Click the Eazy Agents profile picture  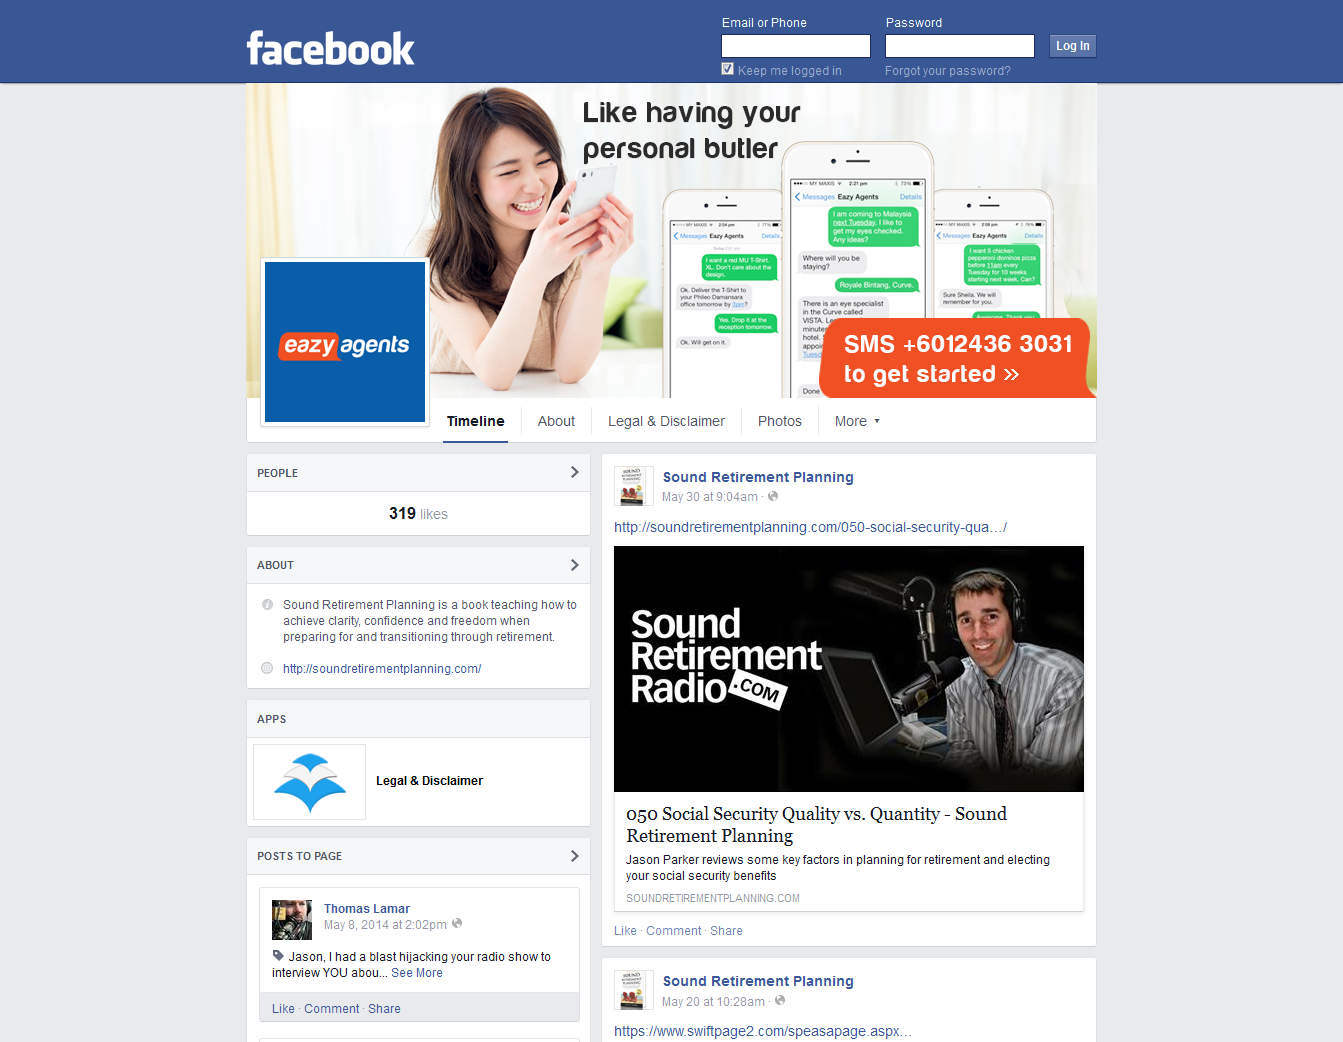coord(345,342)
